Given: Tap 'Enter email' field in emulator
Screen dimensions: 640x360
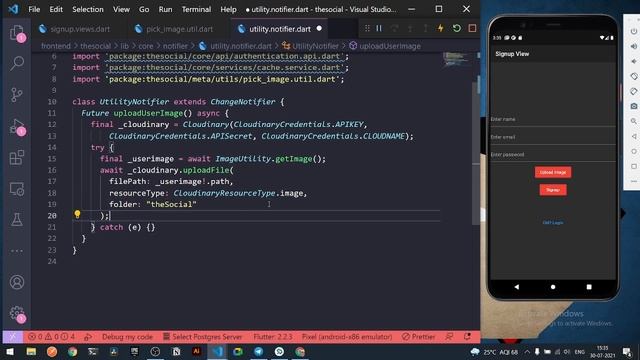Looking at the screenshot, I should 553,137.
